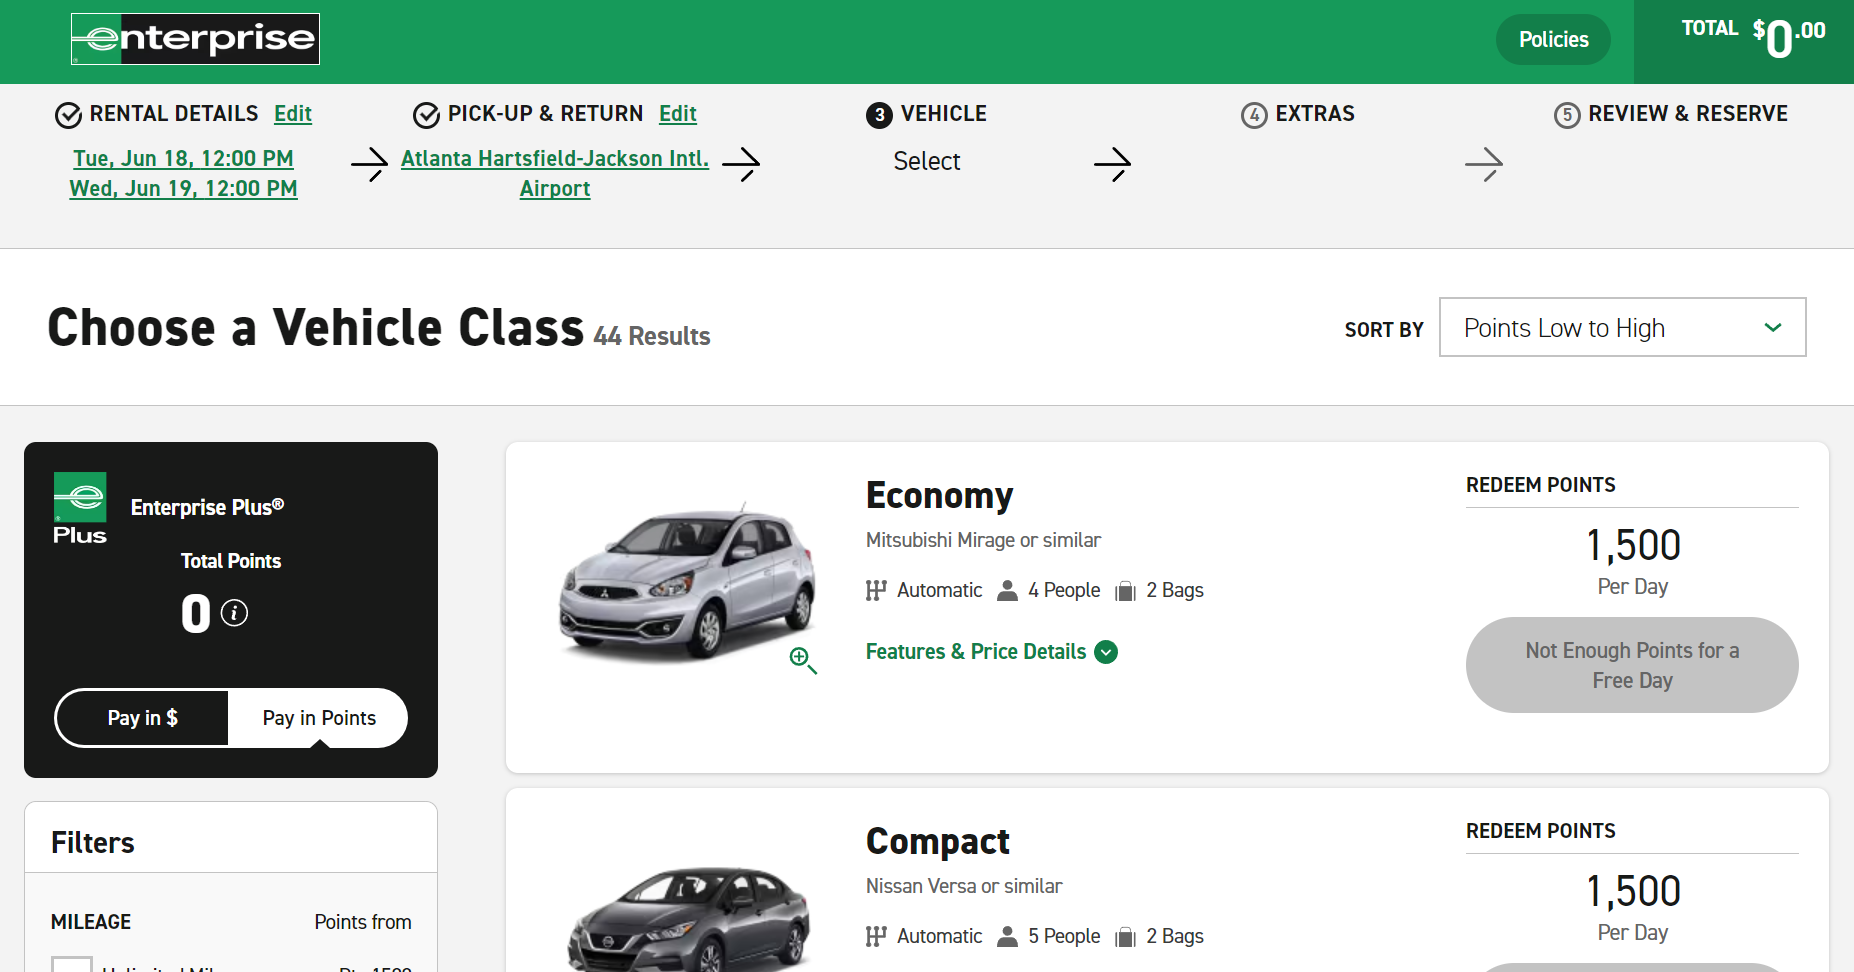The image size is (1854, 972).
Task: Click the Pick-Up & Return checkmark icon
Action: click(426, 115)
